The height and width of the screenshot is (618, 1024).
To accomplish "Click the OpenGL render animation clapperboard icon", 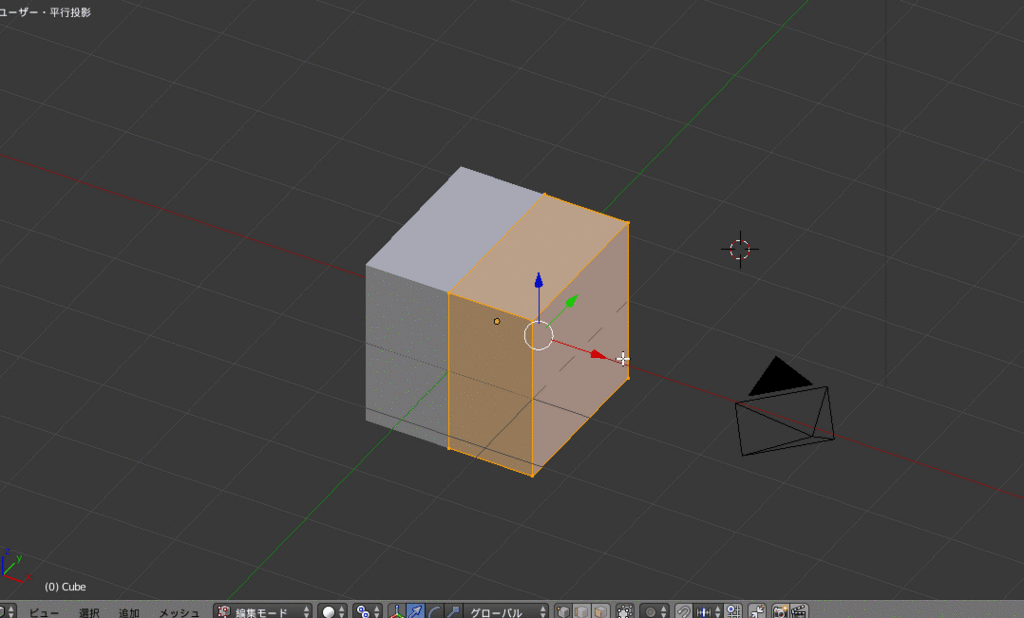I will point(799,612).
